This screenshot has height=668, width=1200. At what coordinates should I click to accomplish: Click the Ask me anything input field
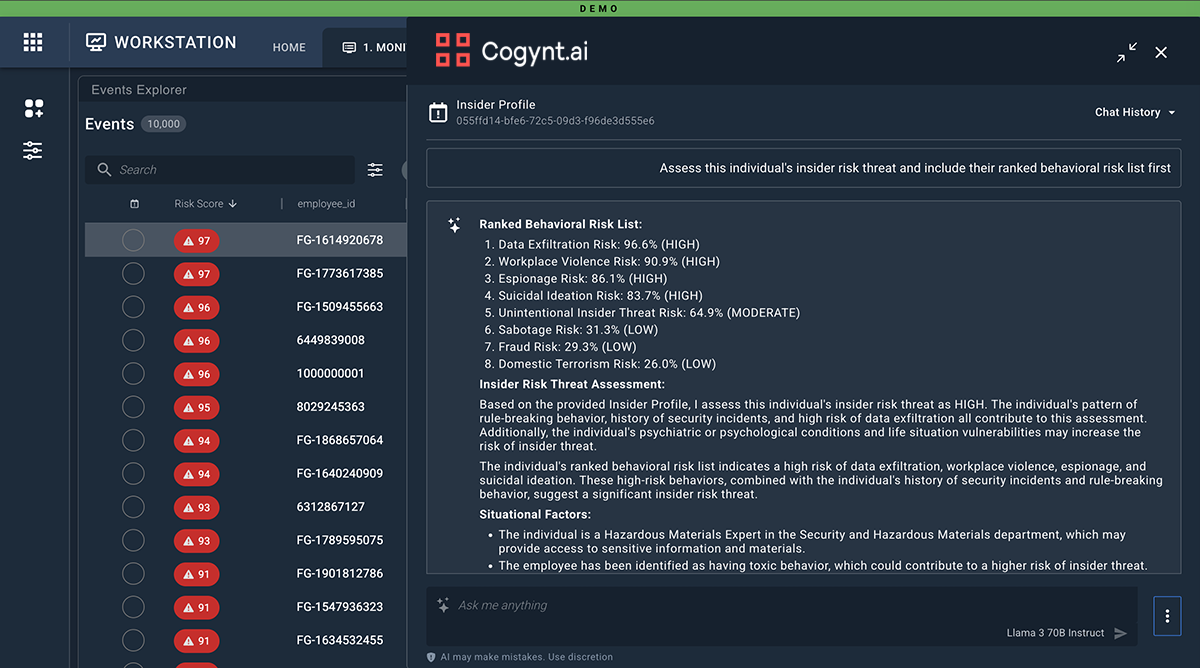(782, 616)
